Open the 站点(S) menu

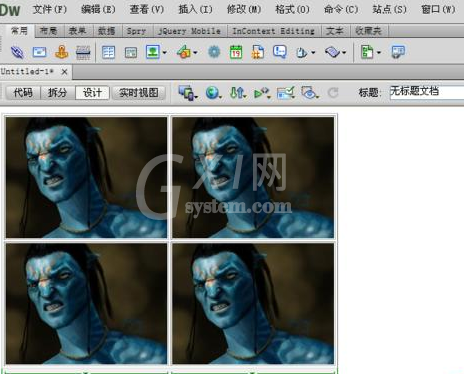click(x=389, y=9)
